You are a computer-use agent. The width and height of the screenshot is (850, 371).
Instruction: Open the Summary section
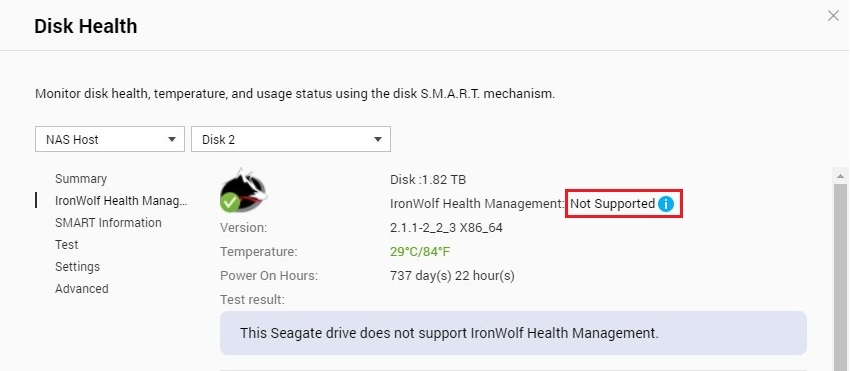point(81,178)
